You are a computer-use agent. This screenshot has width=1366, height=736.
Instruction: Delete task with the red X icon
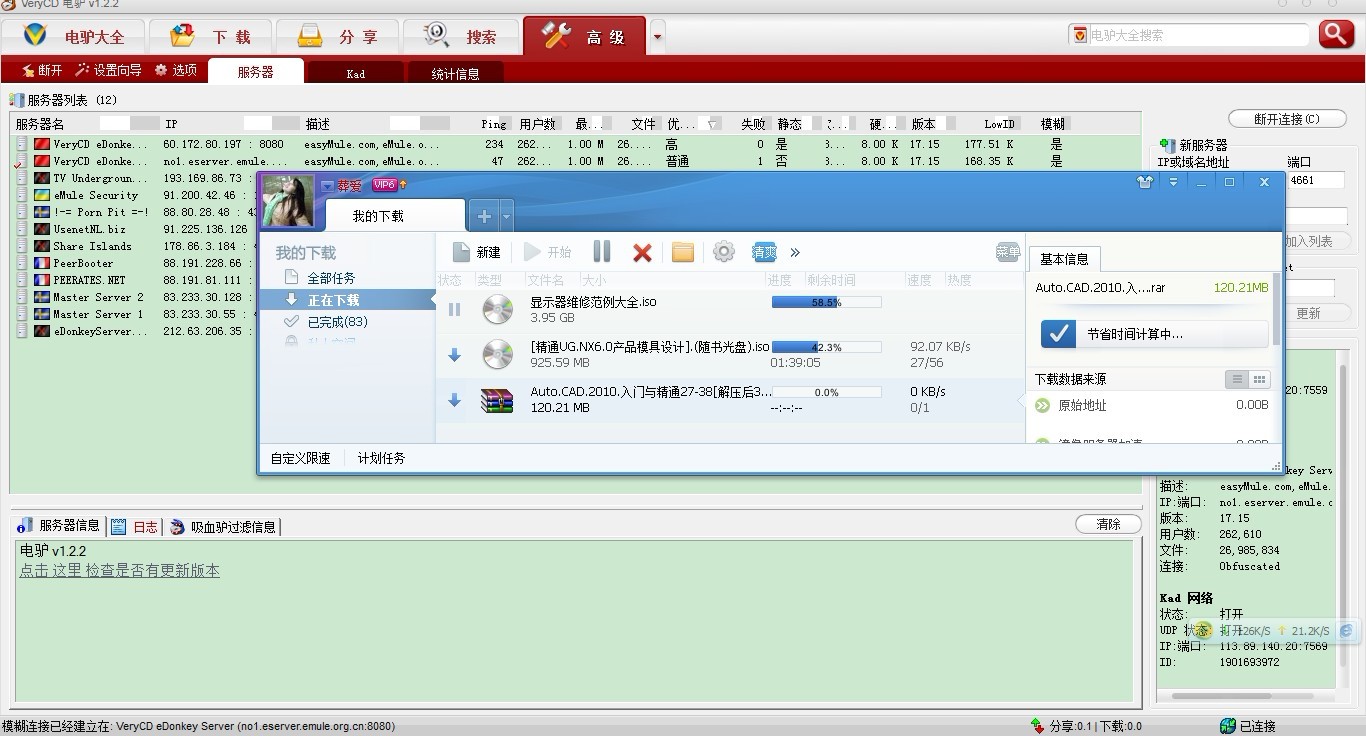point(642,252)
